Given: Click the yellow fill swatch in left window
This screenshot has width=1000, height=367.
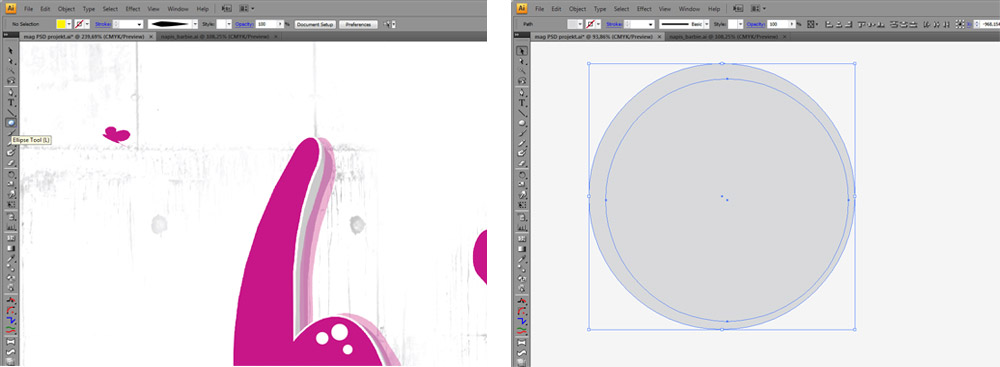Looking at the screenshot, I should click(61, 24).
